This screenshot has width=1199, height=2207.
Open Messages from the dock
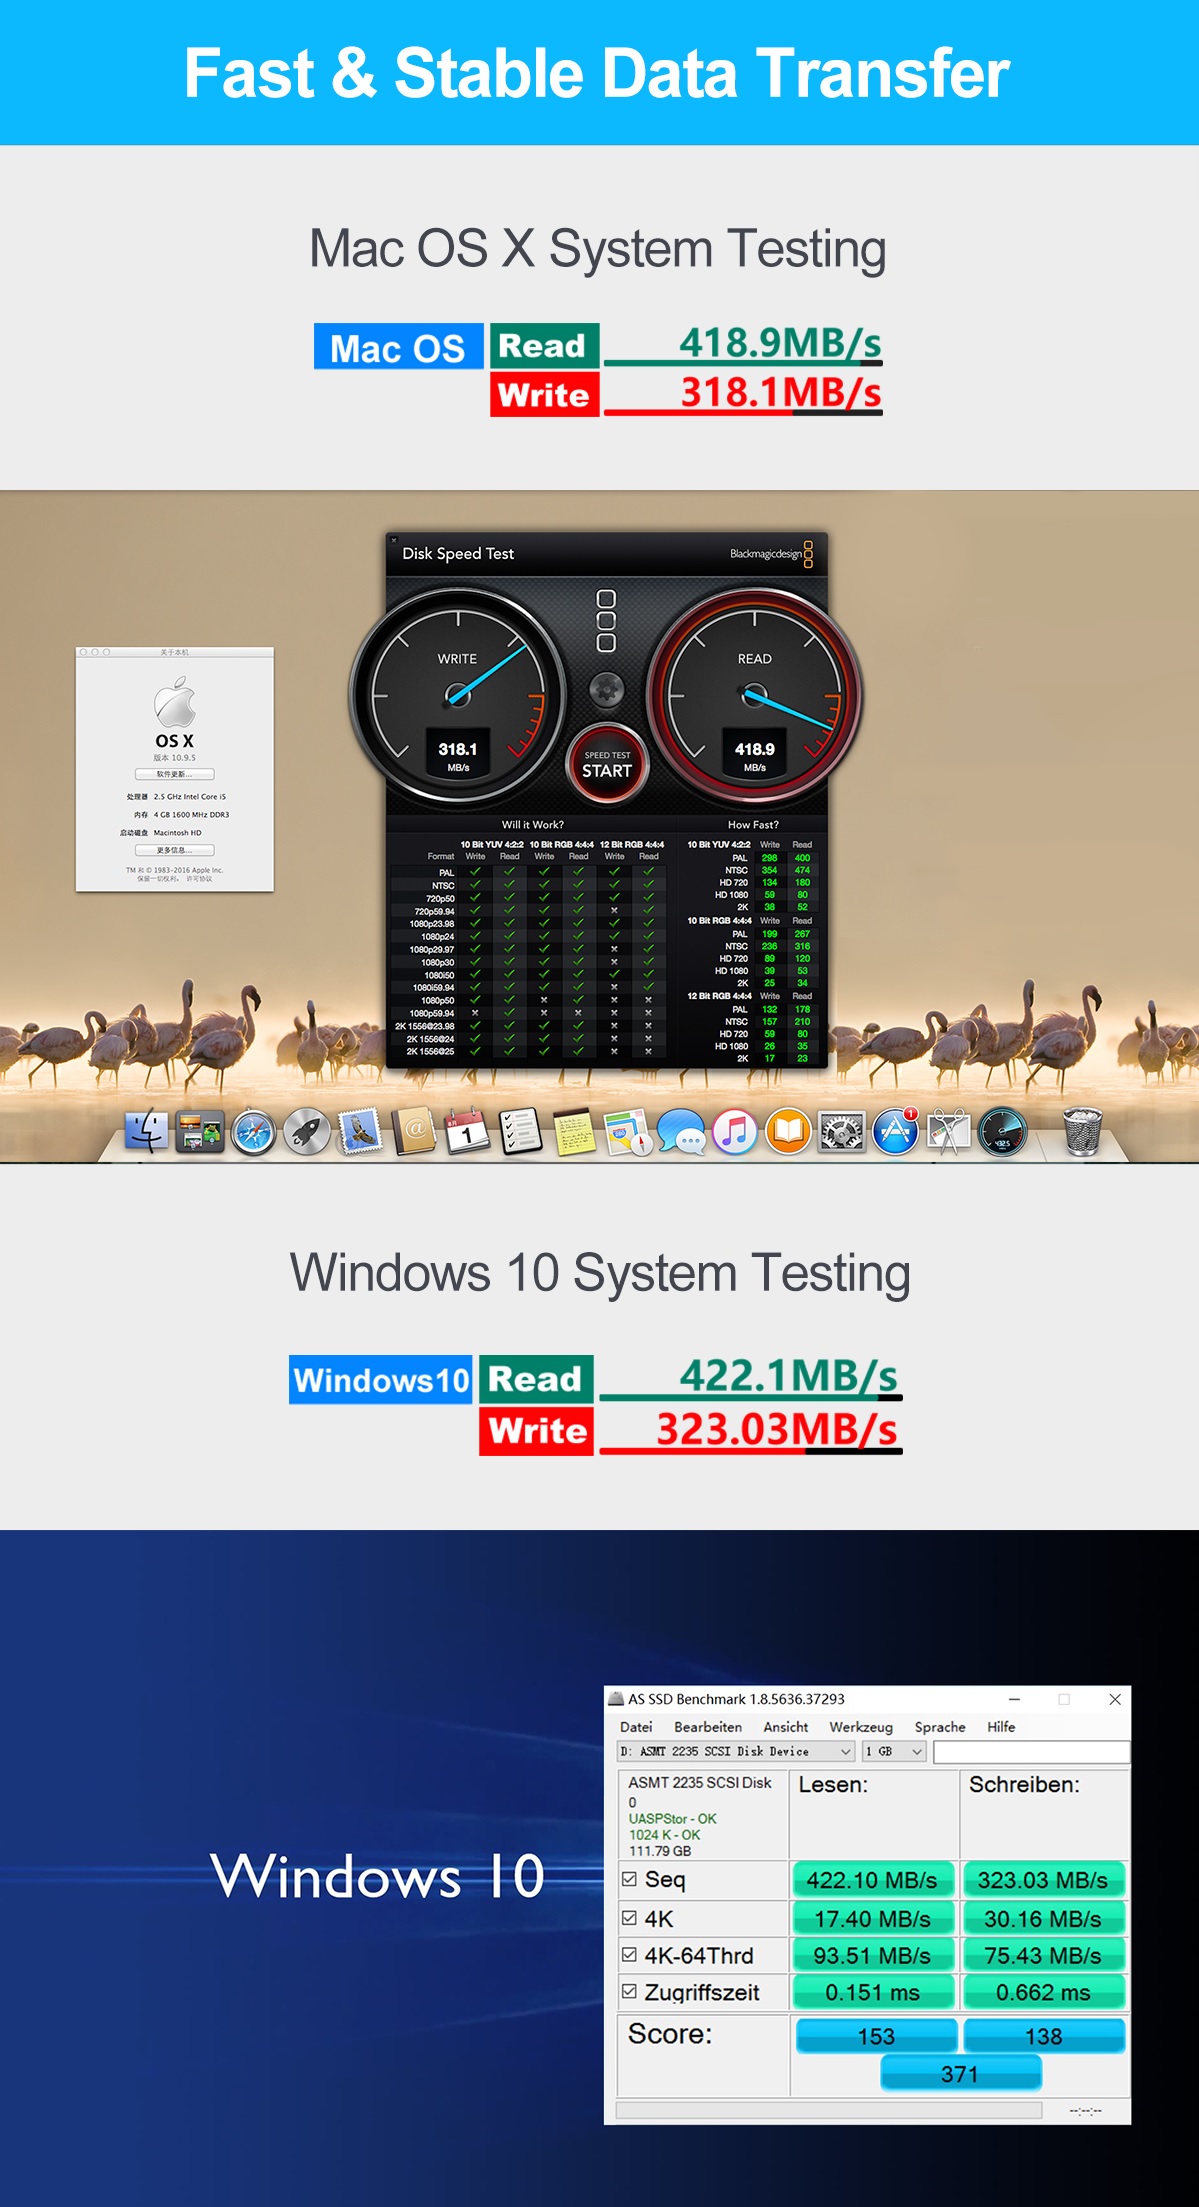coord(682,1132)
